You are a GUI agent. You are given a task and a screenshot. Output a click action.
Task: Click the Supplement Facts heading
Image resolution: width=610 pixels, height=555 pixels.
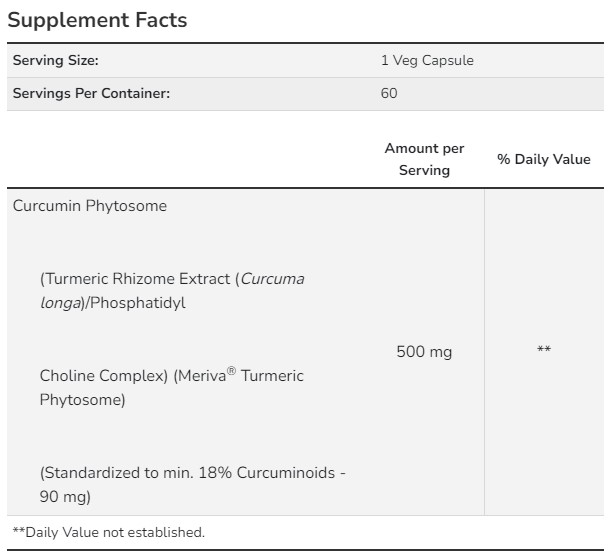(98, 20)
